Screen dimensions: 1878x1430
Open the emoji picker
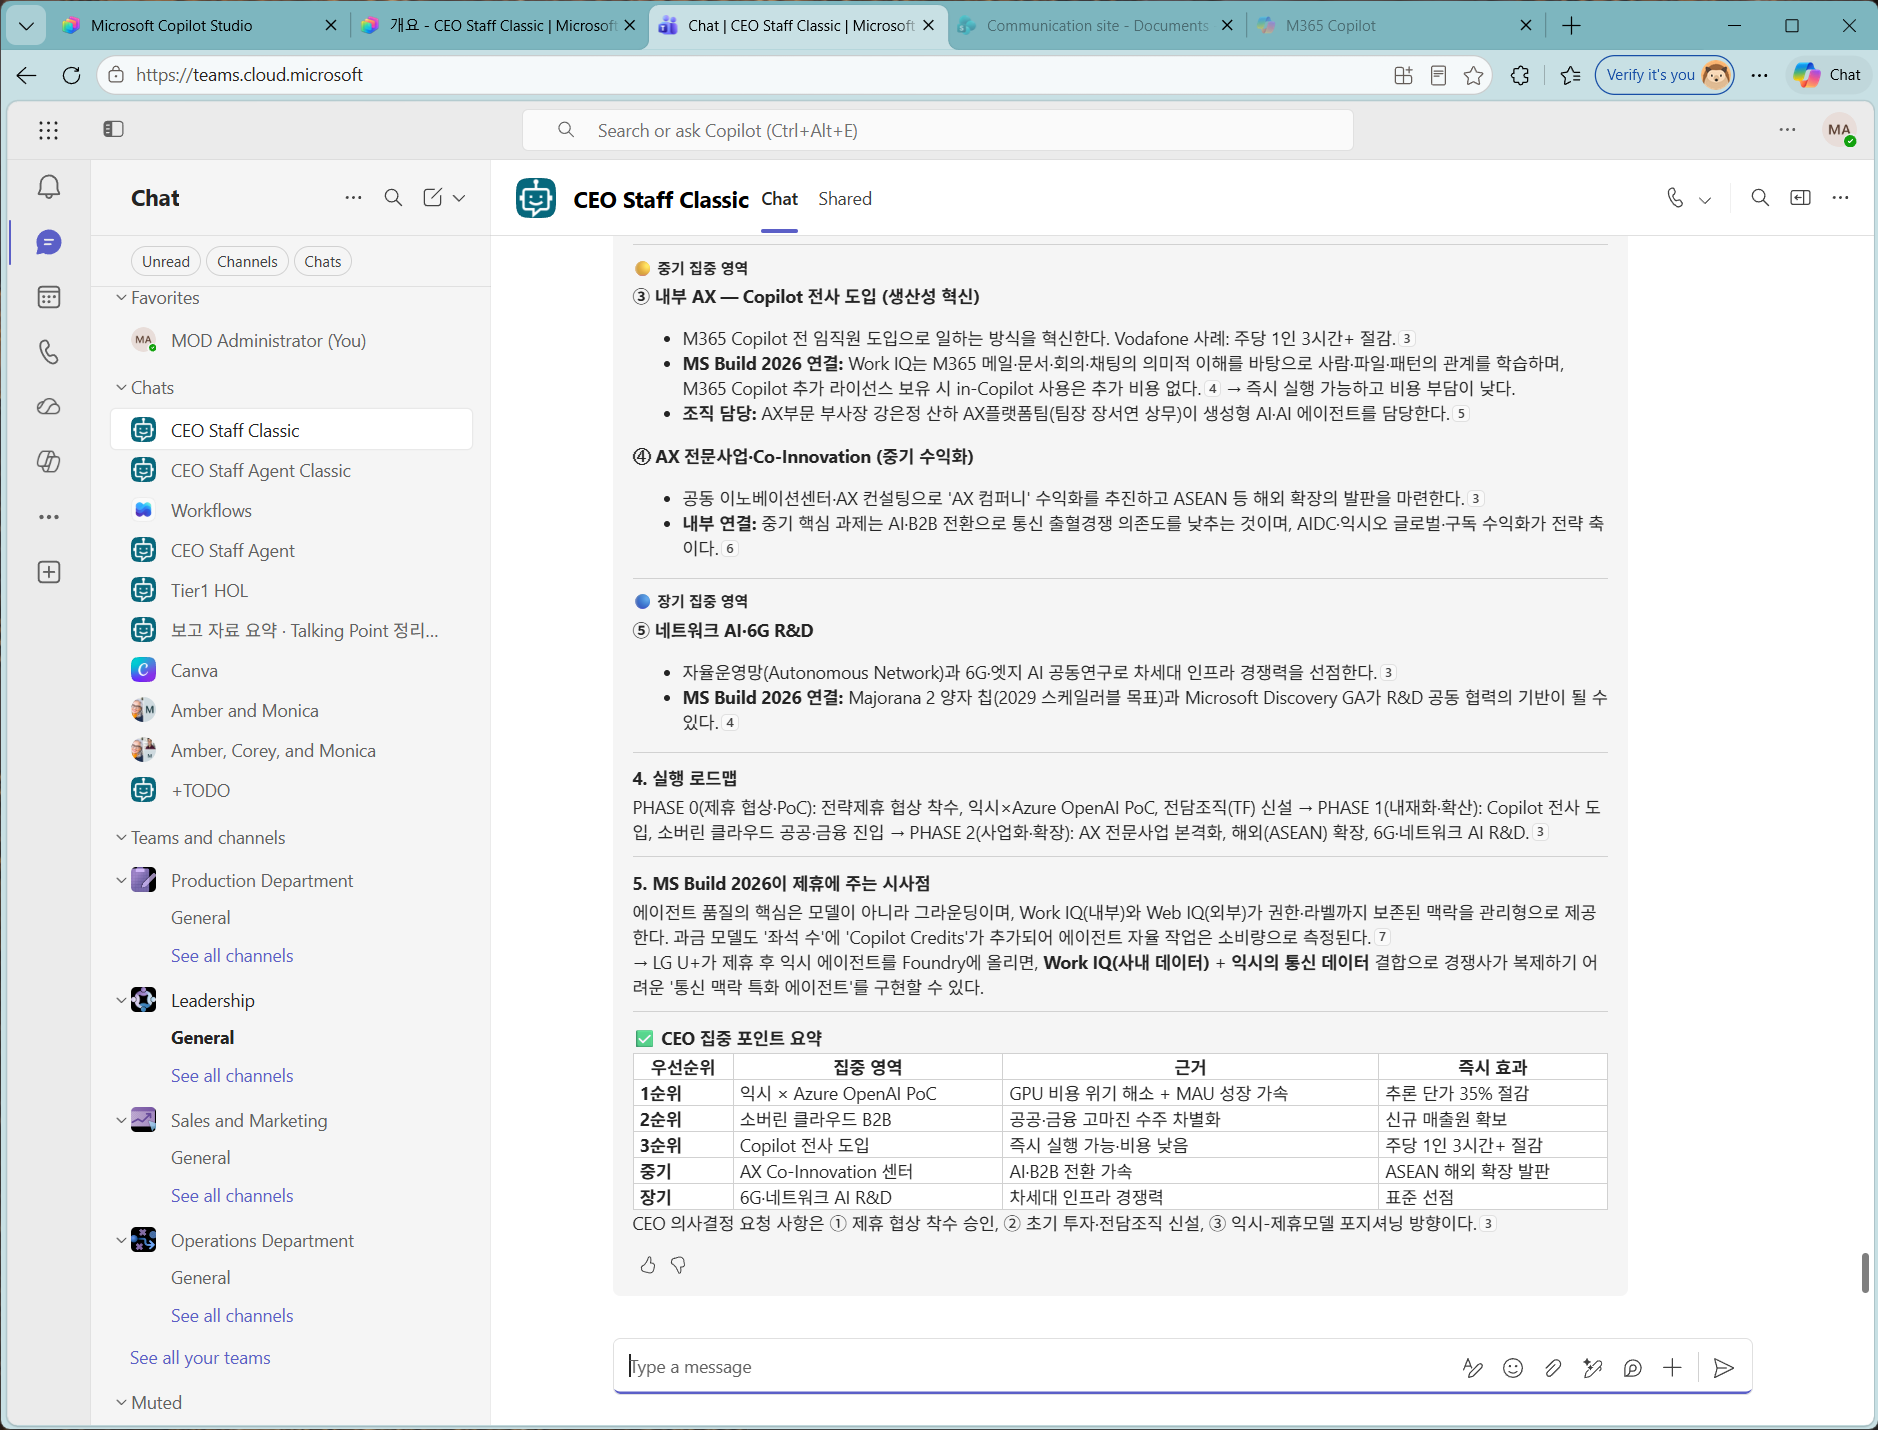(x=1513, y=1368)
